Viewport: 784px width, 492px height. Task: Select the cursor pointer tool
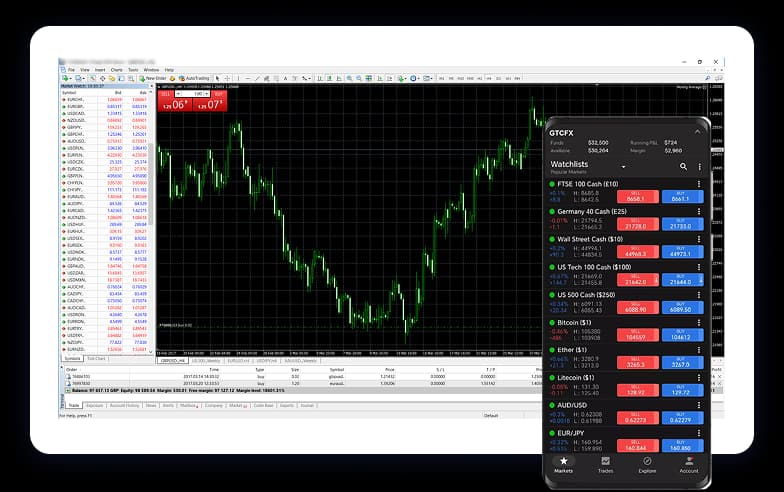pyautogui.click(x=218, y=78)
